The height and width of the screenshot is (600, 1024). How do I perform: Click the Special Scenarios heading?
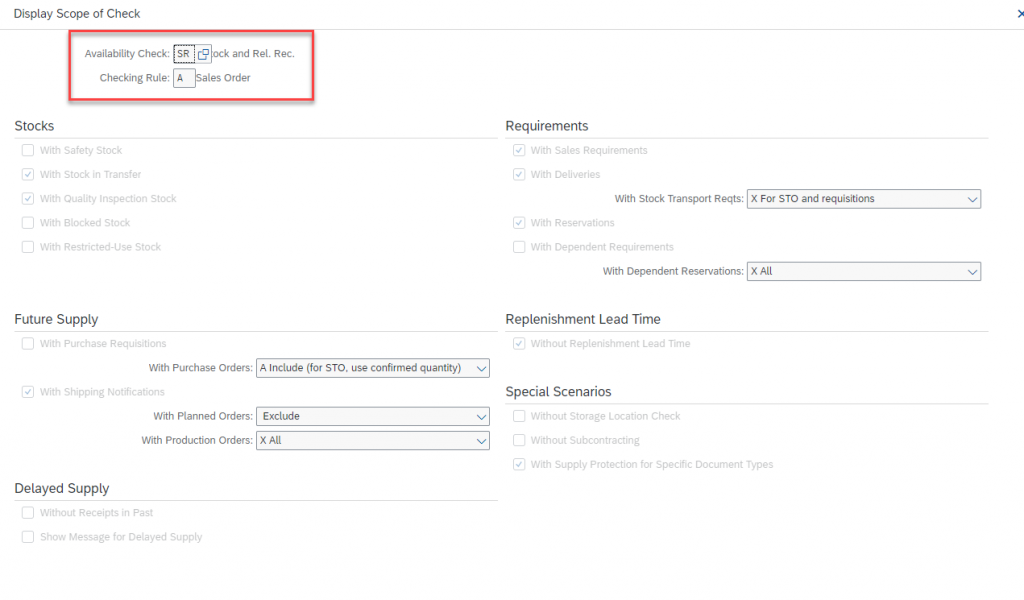[558, 392]
